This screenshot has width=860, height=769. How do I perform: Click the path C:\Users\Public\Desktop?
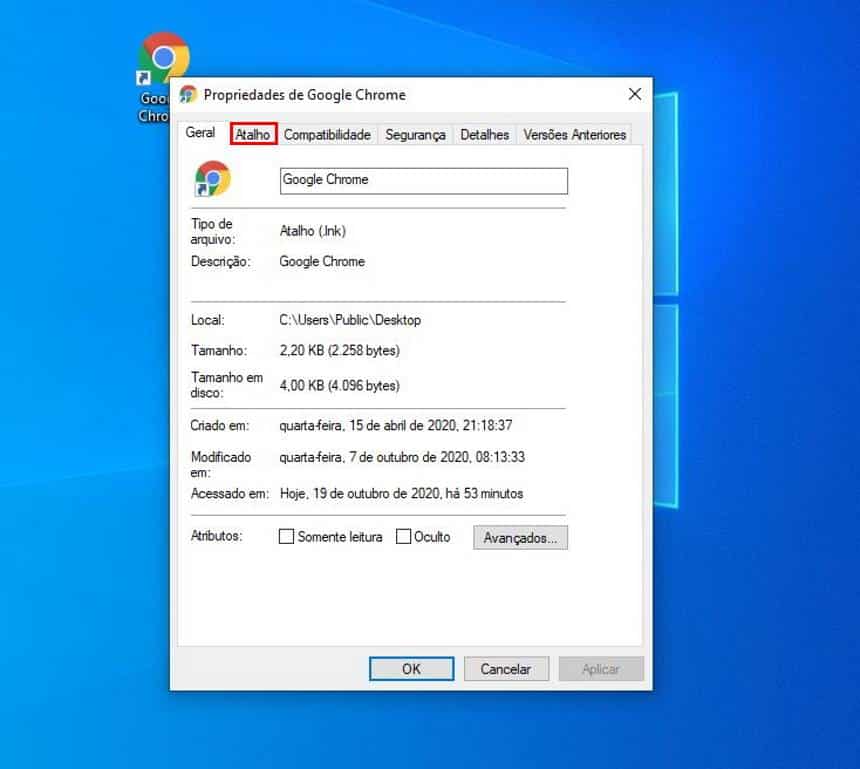pyautogui.click(x=350, y=320)
